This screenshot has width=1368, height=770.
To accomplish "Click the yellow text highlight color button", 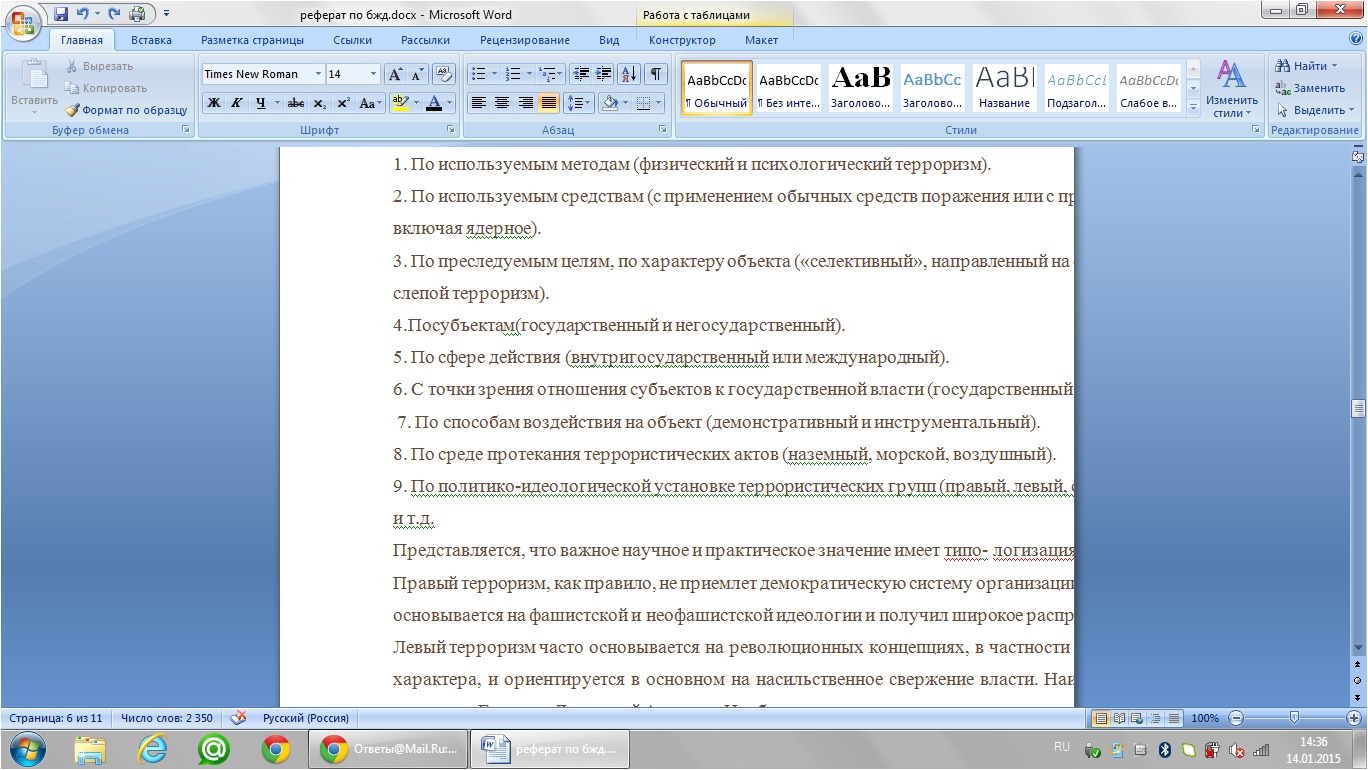I will click(x=400, y=103).
